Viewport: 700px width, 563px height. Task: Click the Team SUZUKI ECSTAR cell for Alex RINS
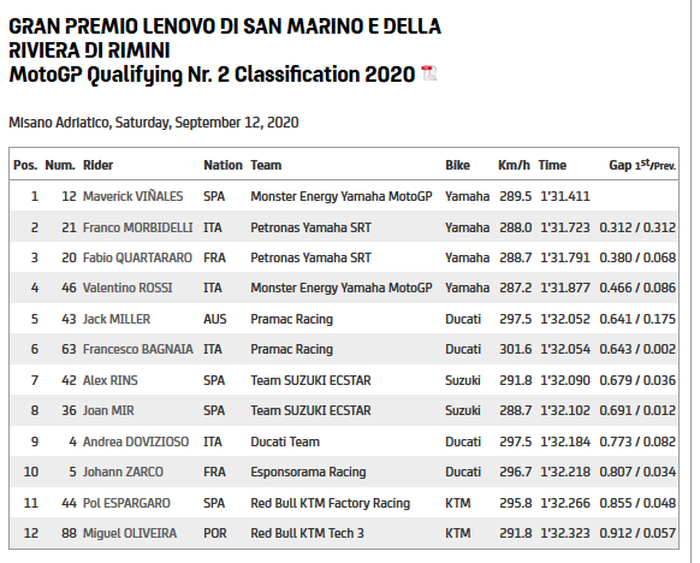click(310, 380)
